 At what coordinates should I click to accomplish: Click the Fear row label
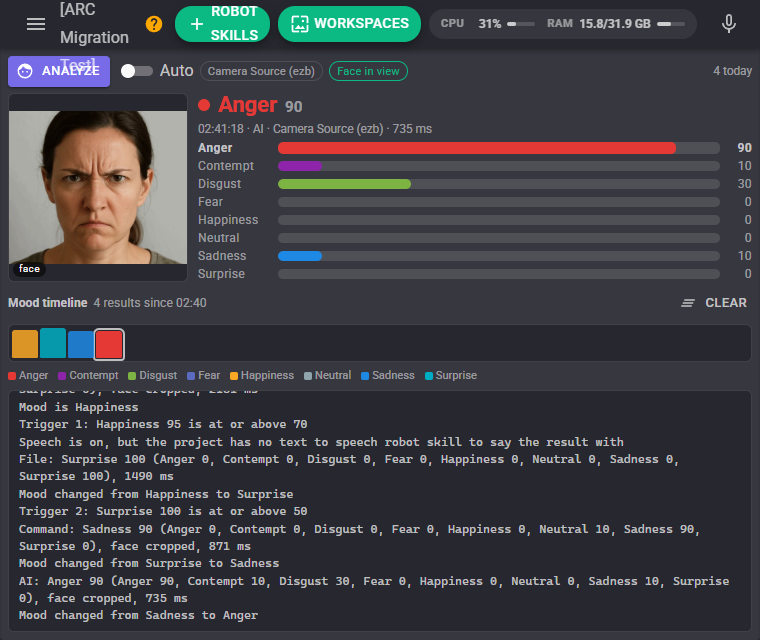[x=210, y=202]
